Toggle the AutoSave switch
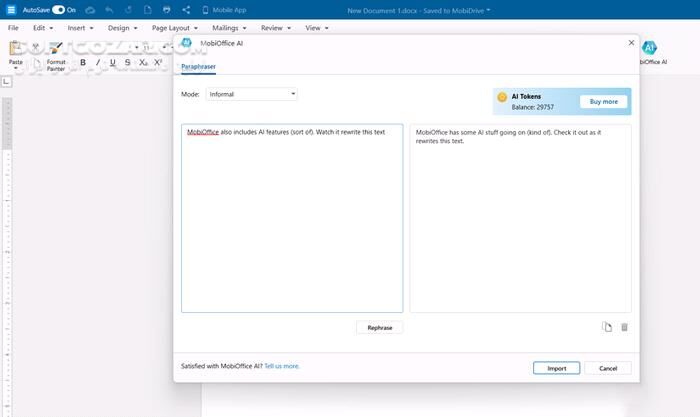This screenshot has width=700, height=417. 58,9
